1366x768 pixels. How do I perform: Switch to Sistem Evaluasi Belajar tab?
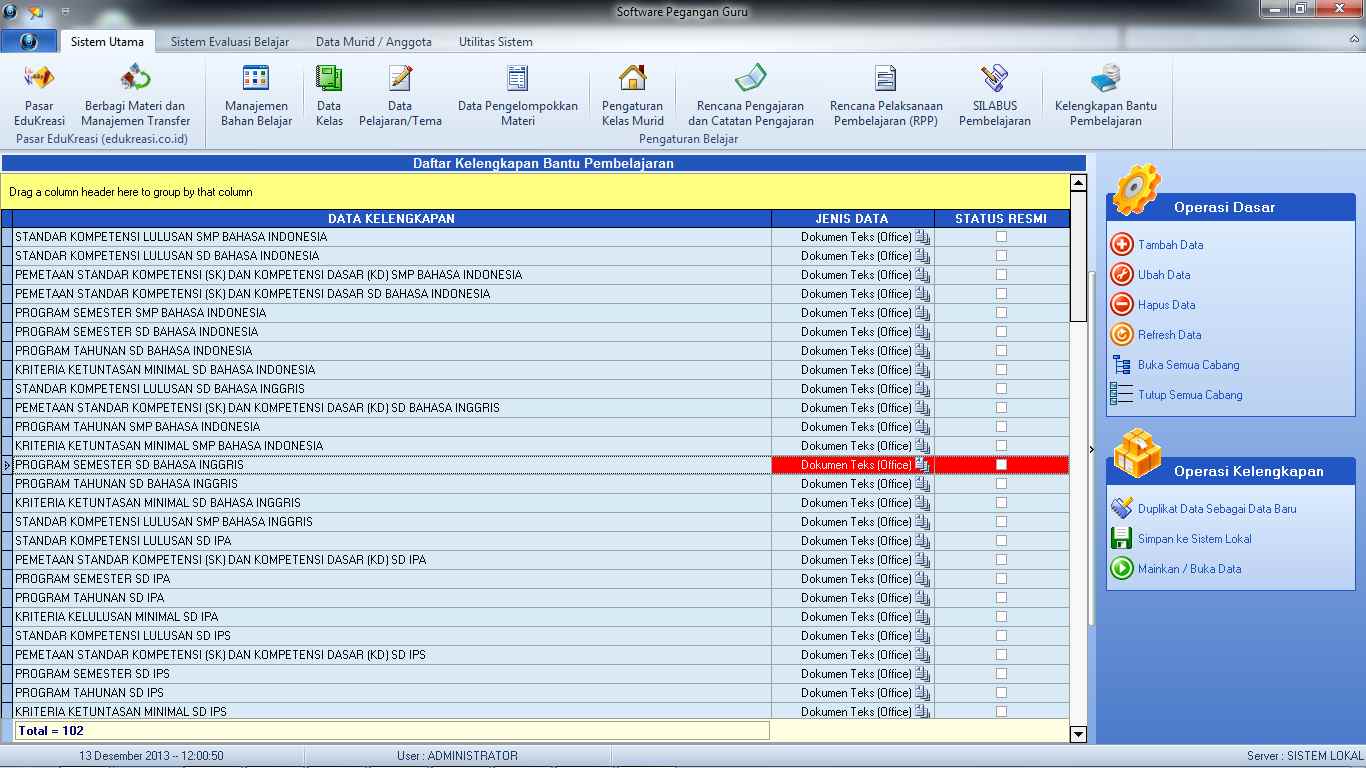pyautogui.click(x=230, y=42)
